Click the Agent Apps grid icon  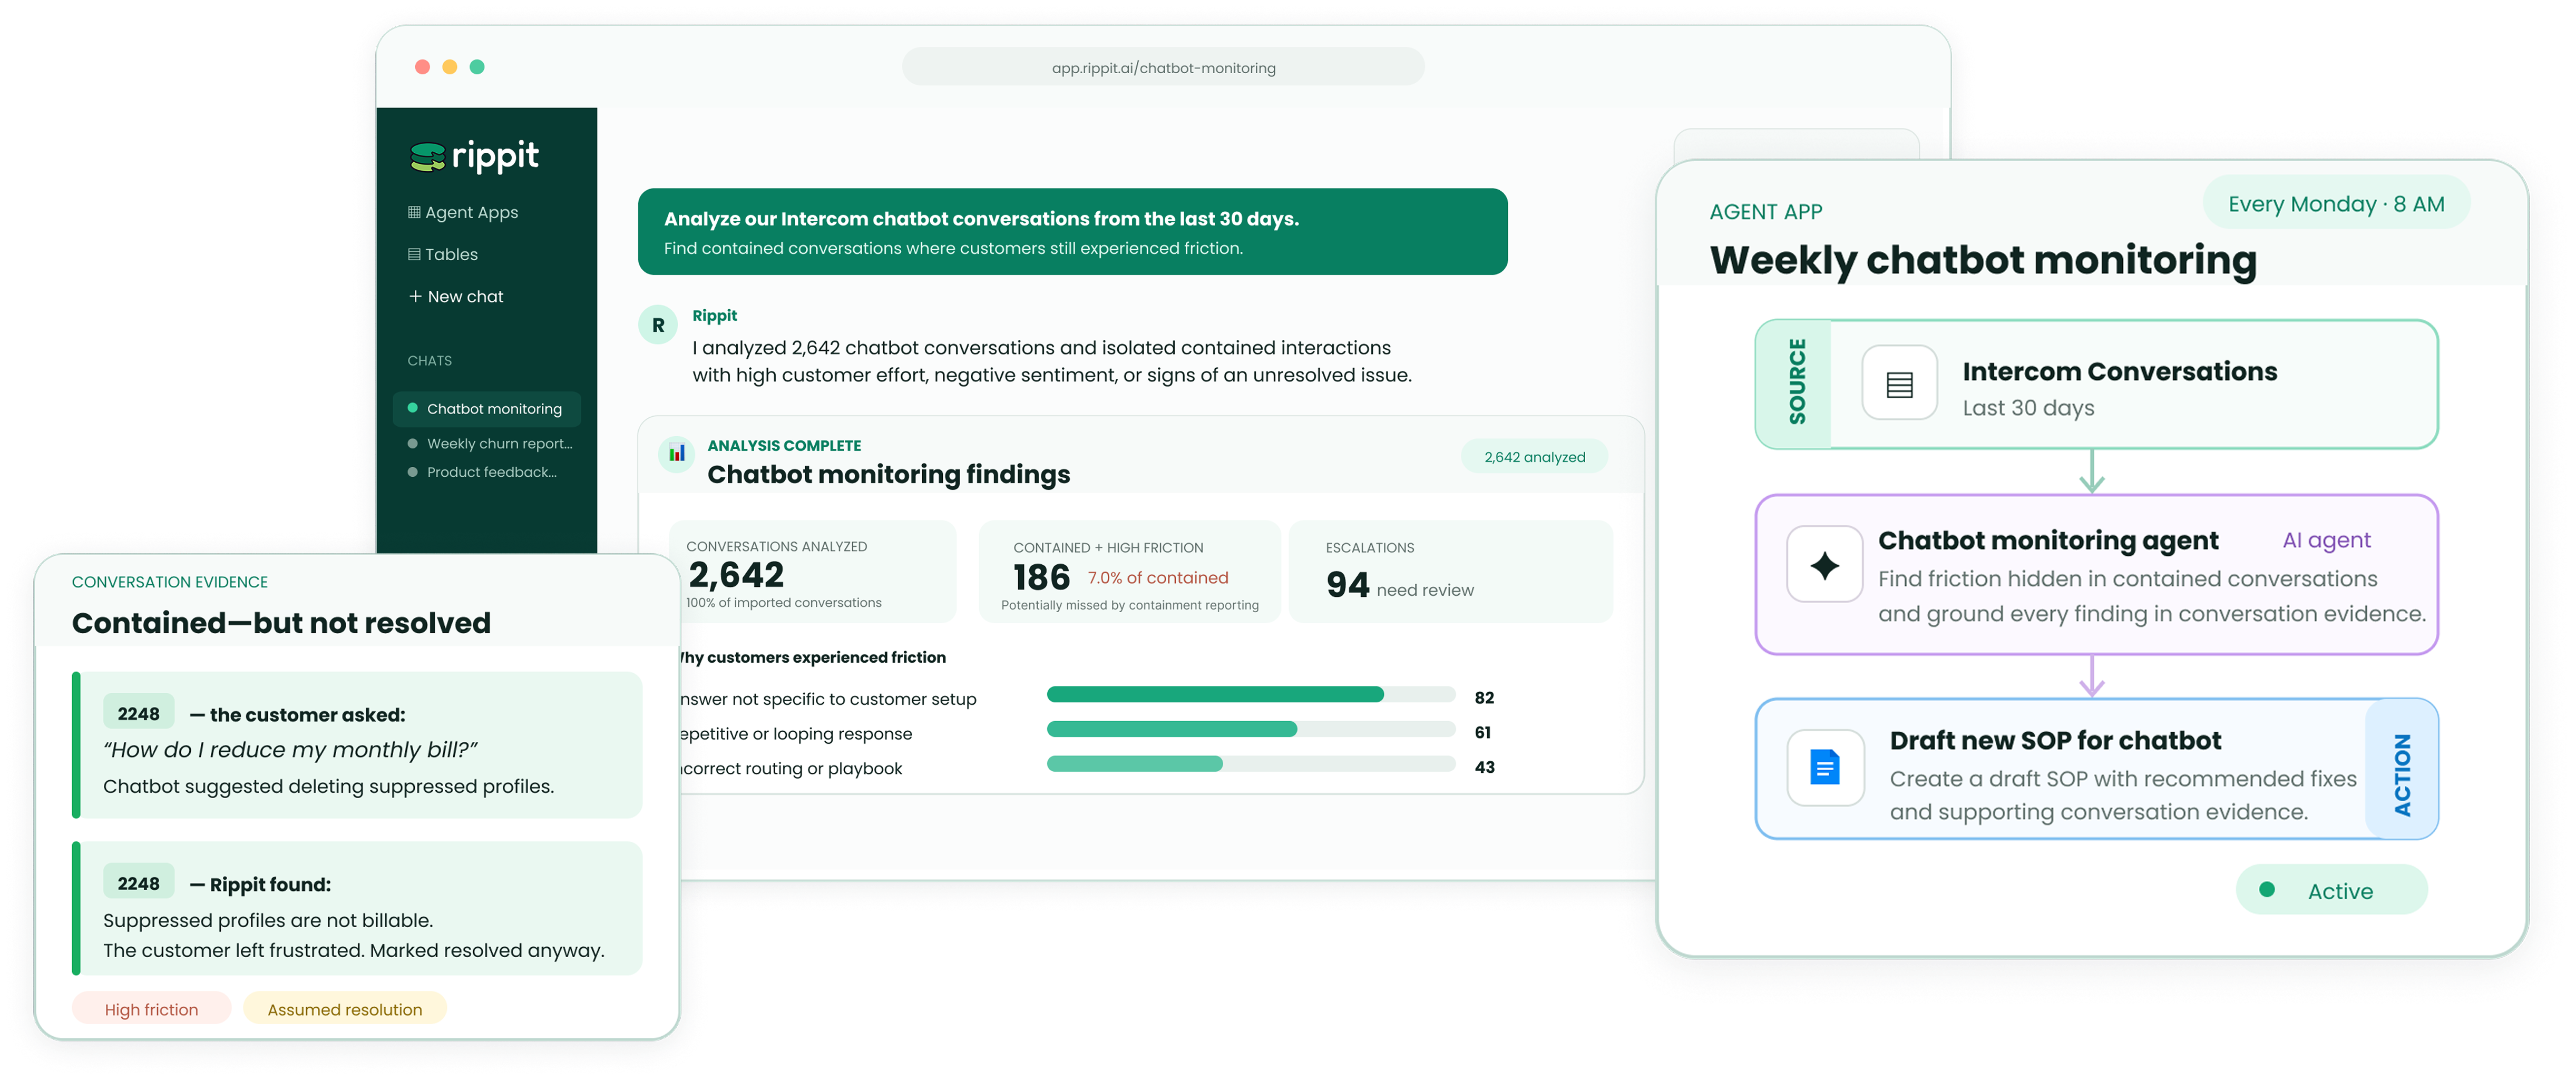click(x=414, y=212)
